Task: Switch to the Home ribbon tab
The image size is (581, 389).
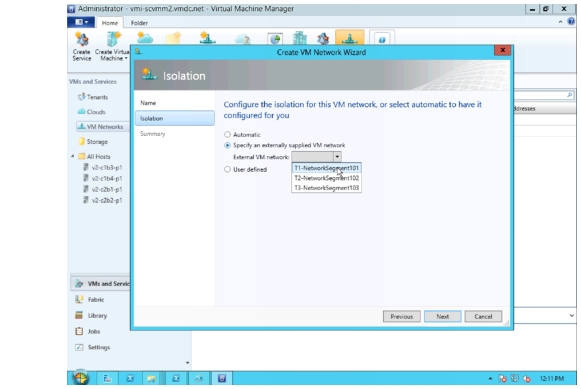Action: [x=110, y=23]
